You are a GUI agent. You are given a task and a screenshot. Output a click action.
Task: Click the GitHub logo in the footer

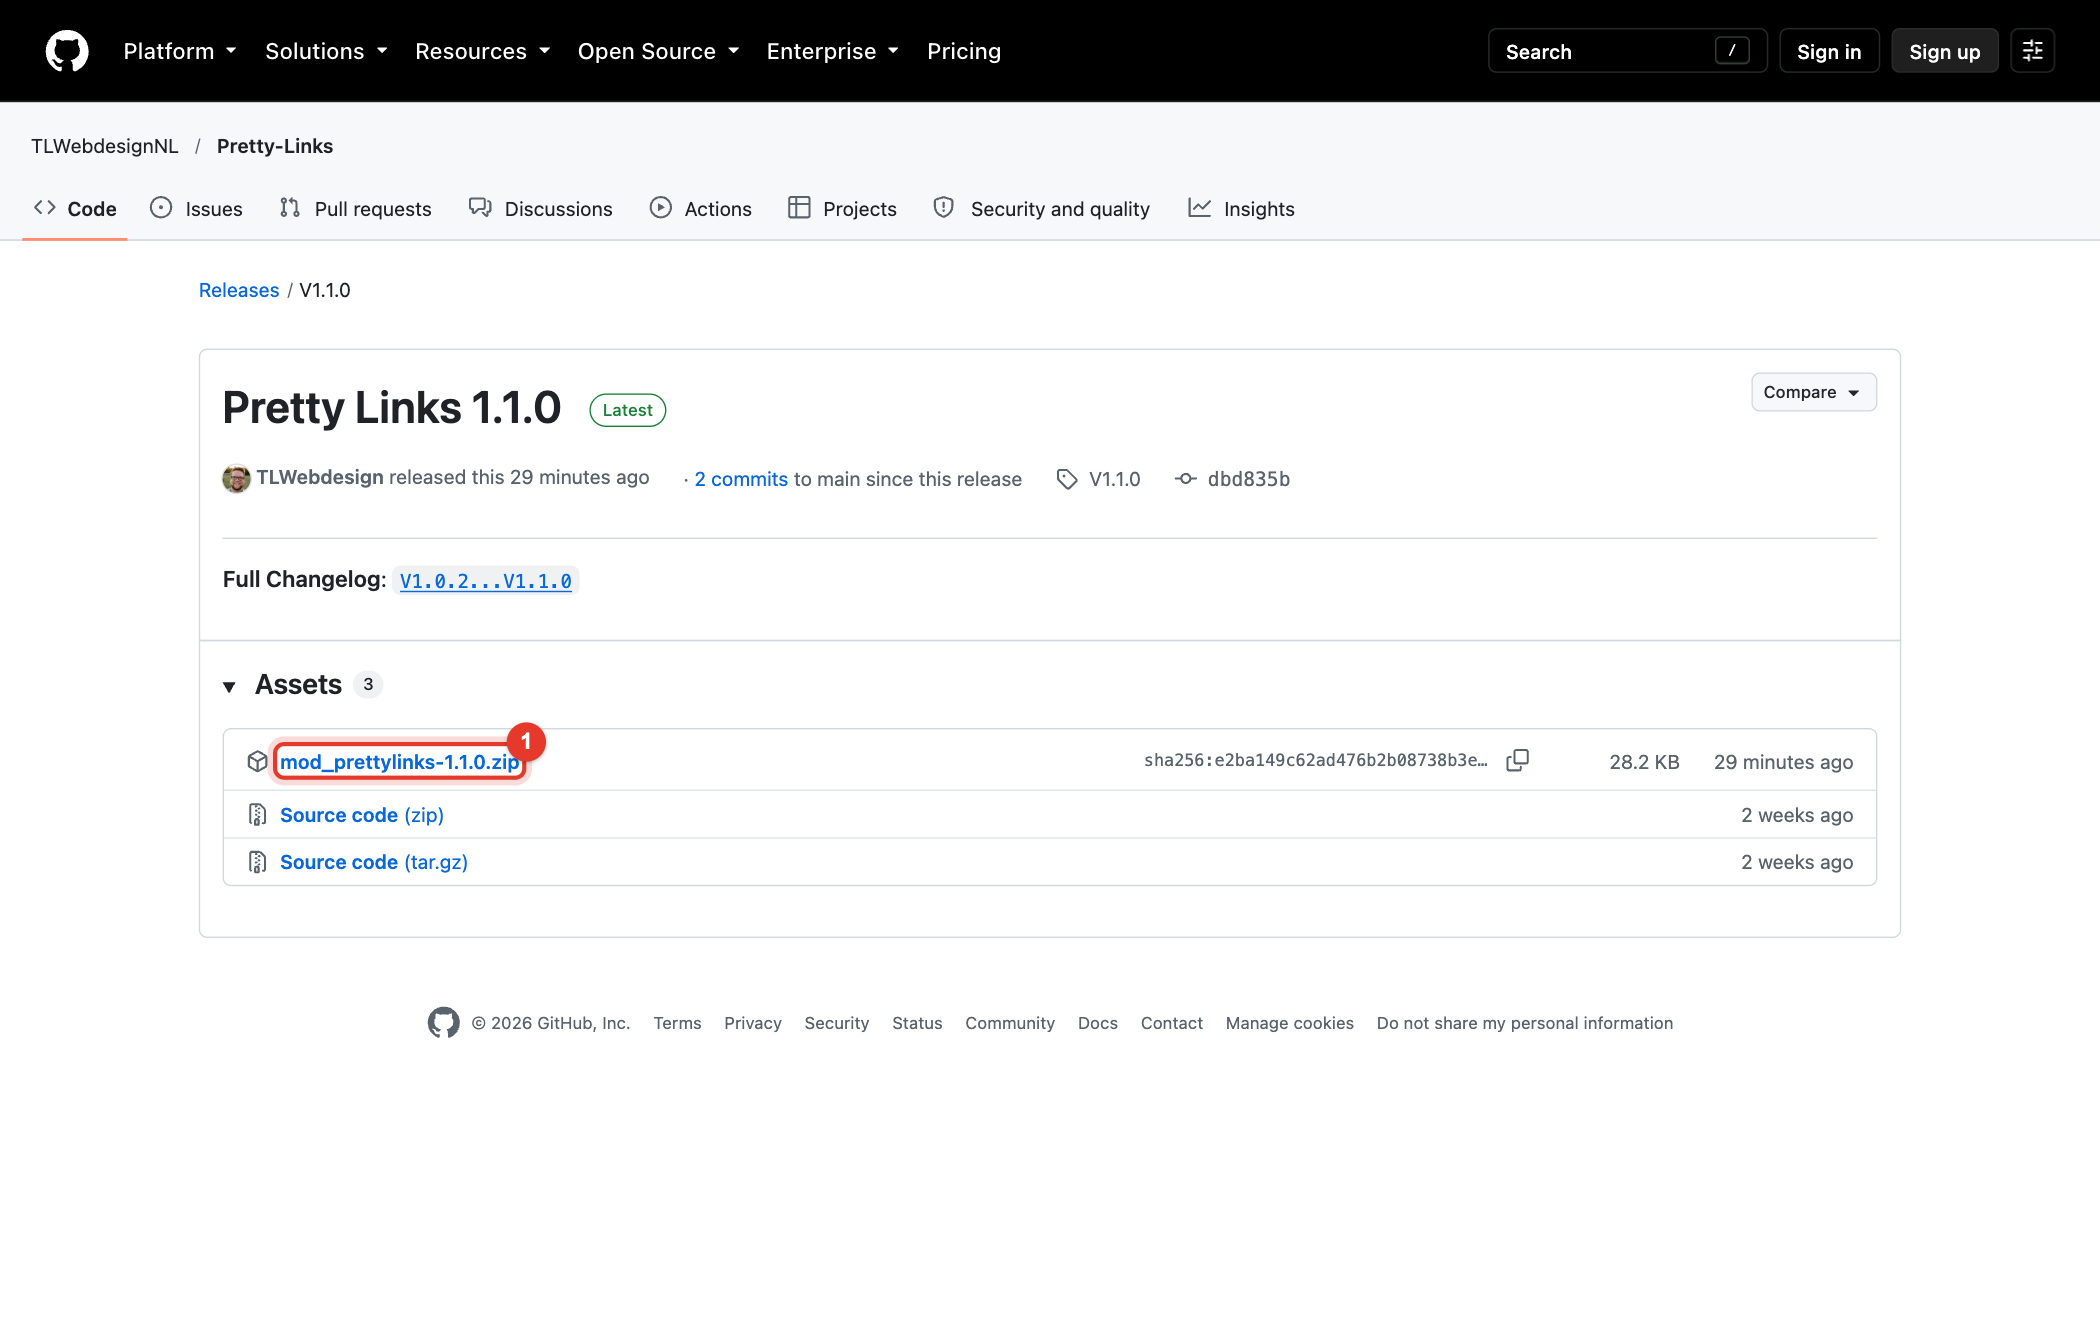point(443,1023)
